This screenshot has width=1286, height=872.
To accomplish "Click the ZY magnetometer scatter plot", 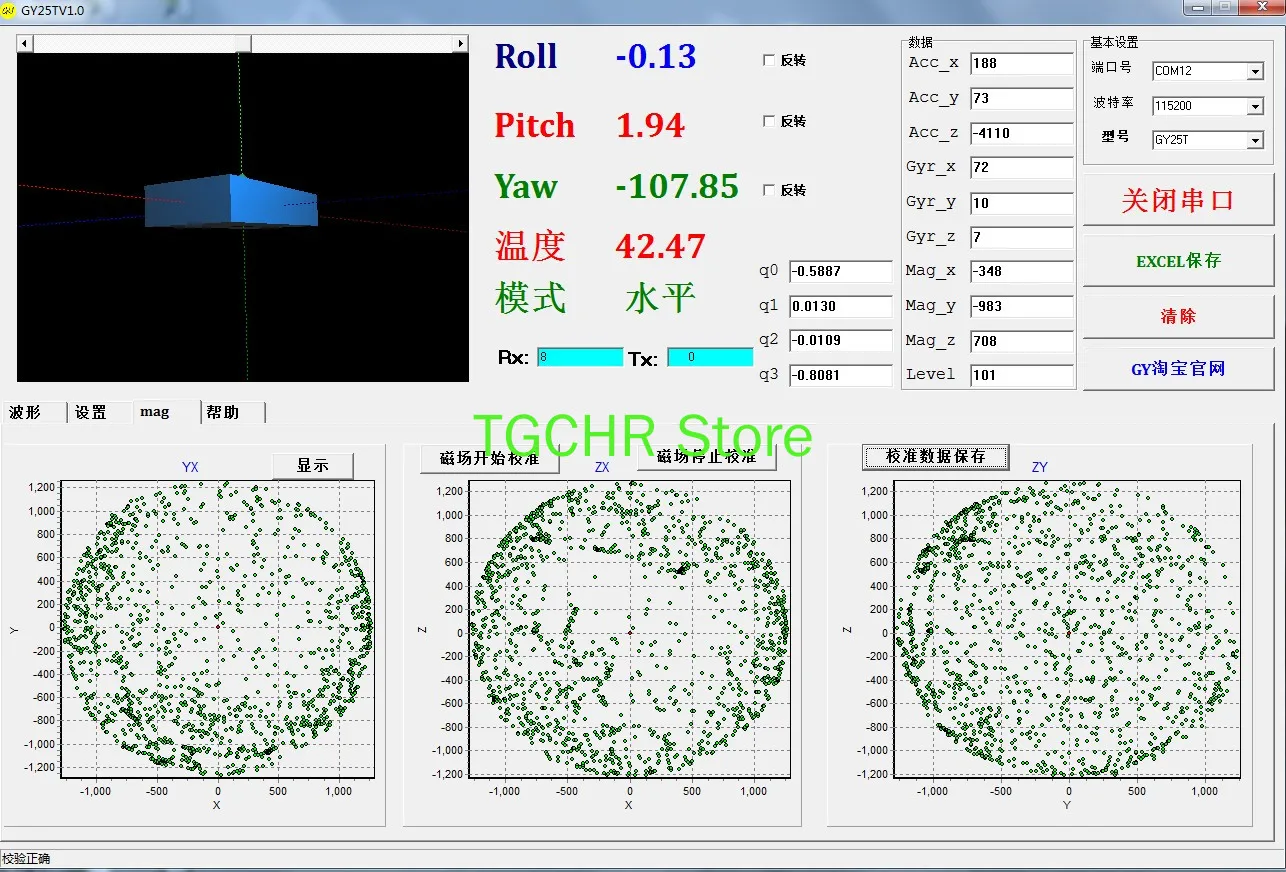I will (x=1067, y=628).
